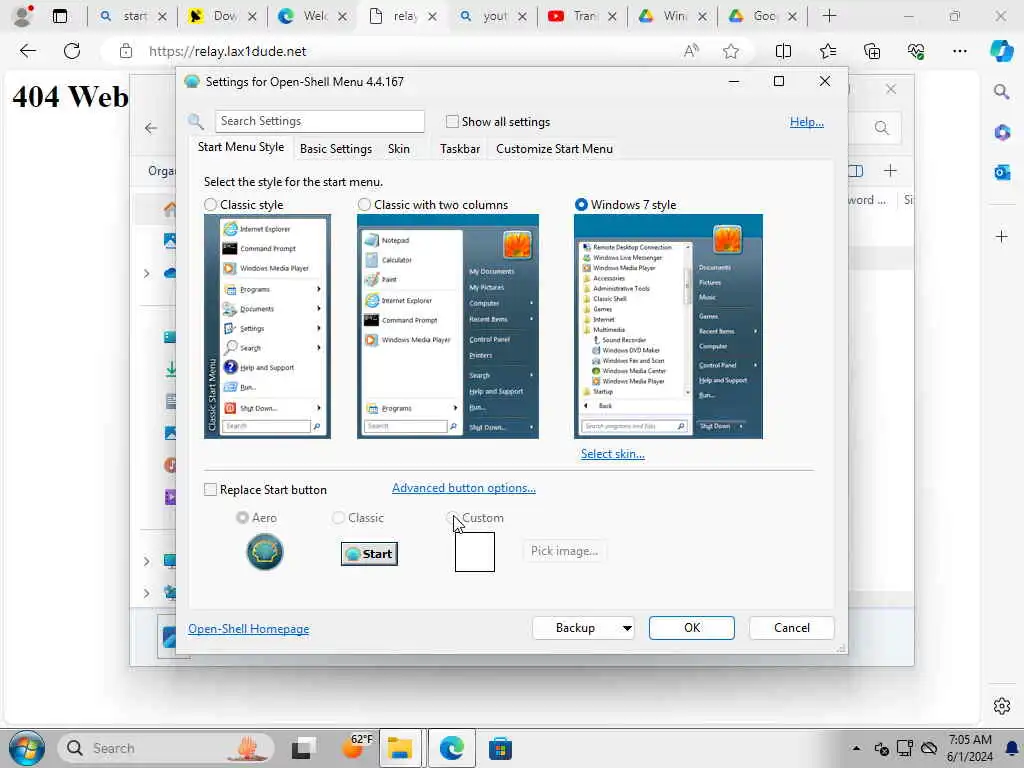Click File Explorer search magnifier

pos(882,128)
